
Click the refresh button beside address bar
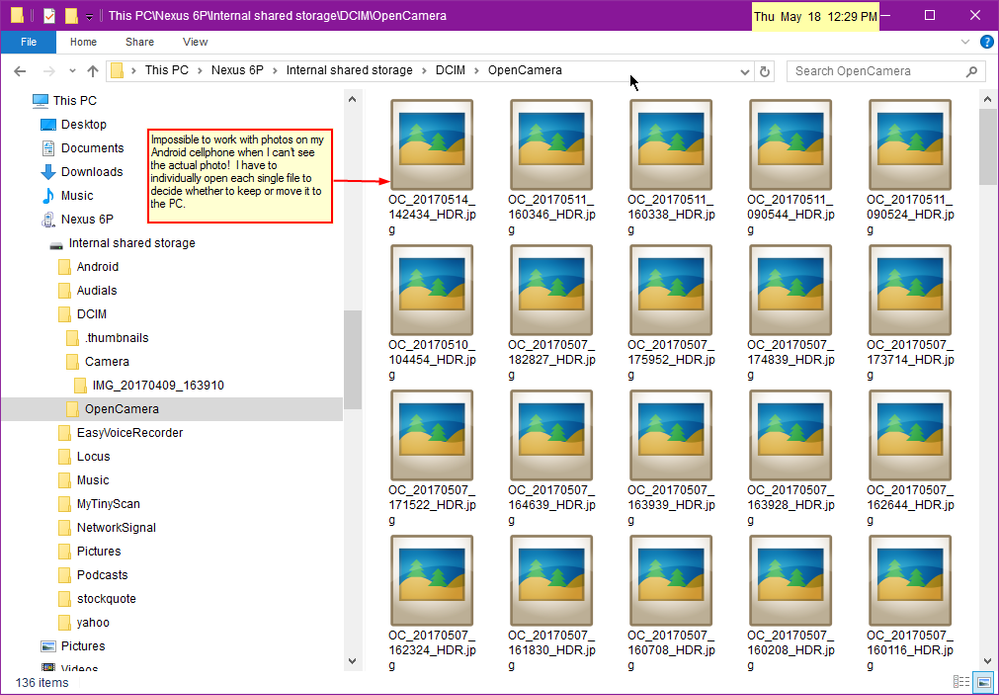(x=765, y=71)
